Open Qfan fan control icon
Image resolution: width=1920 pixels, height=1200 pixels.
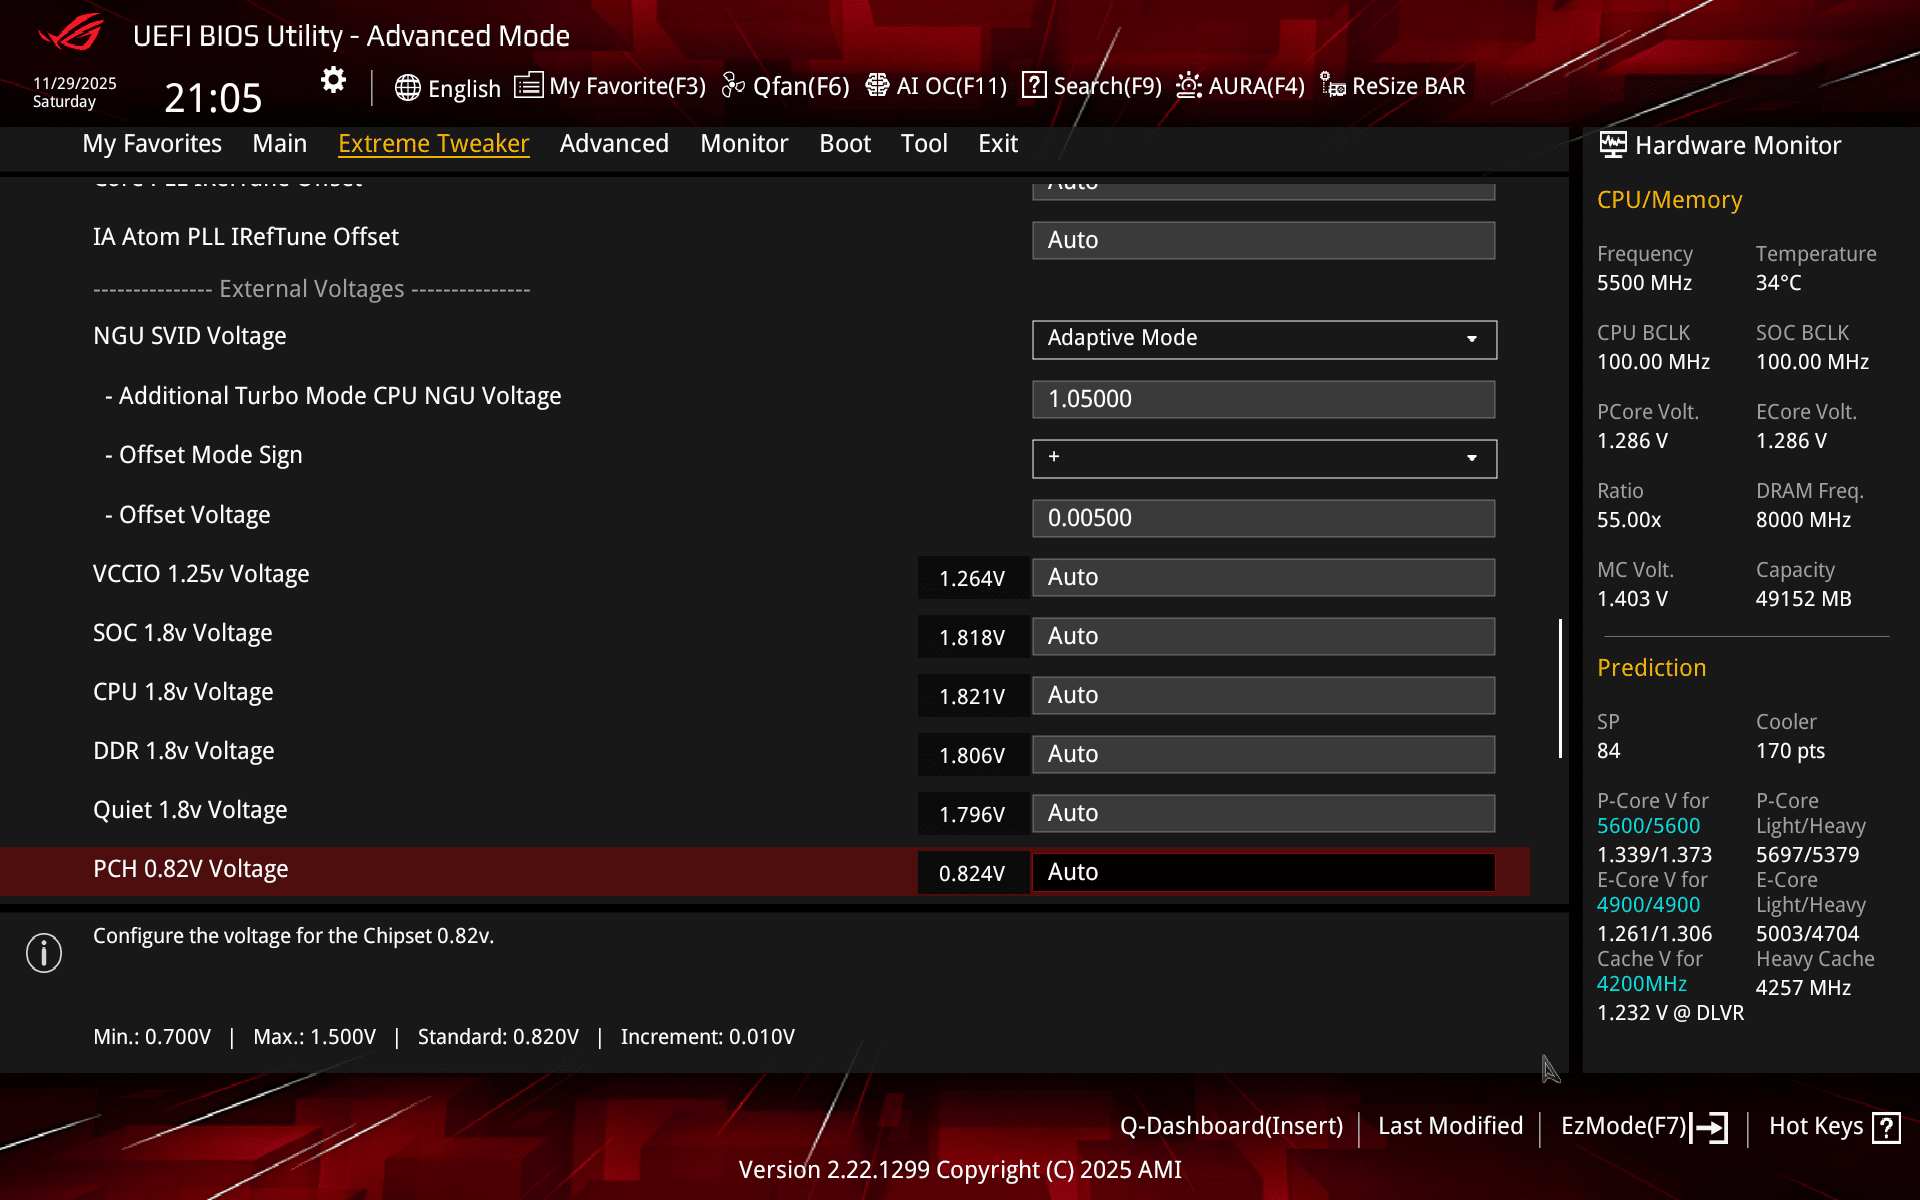click(733, 86)
